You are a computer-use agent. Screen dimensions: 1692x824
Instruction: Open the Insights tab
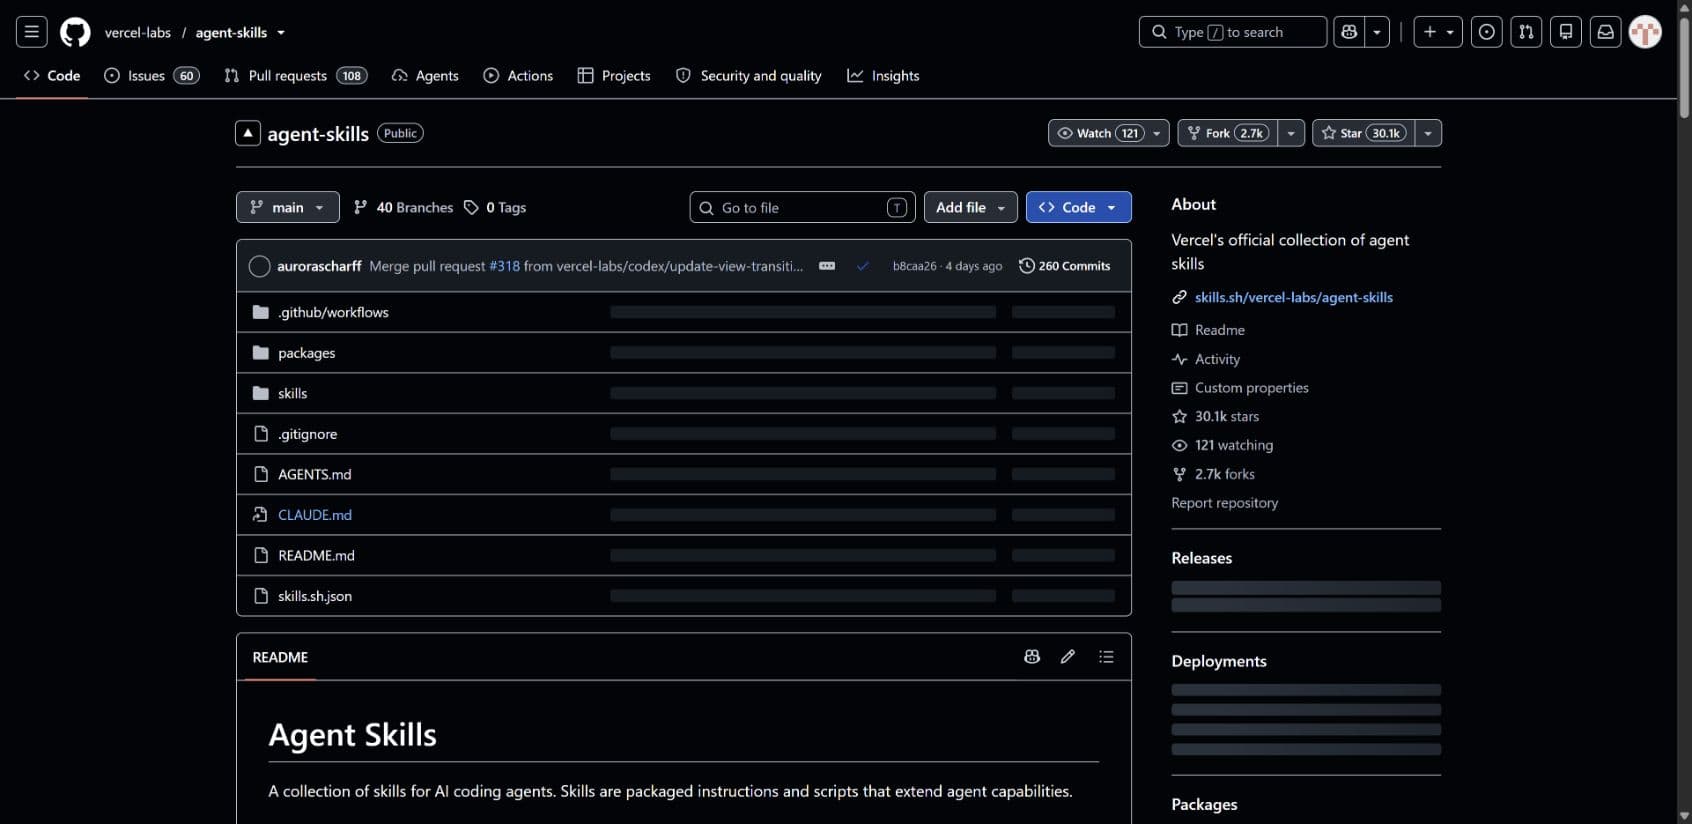883,76
